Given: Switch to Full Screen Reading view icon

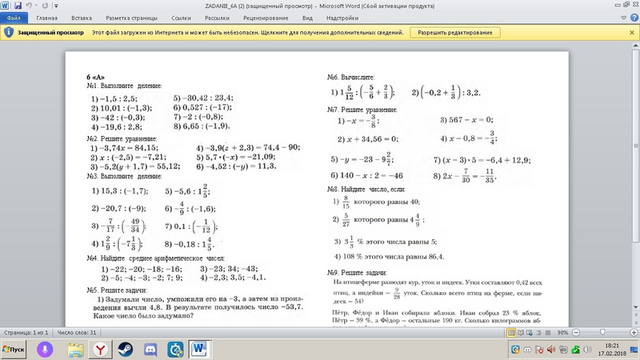Looking at the screenshot, I should [x=521, y=333].
